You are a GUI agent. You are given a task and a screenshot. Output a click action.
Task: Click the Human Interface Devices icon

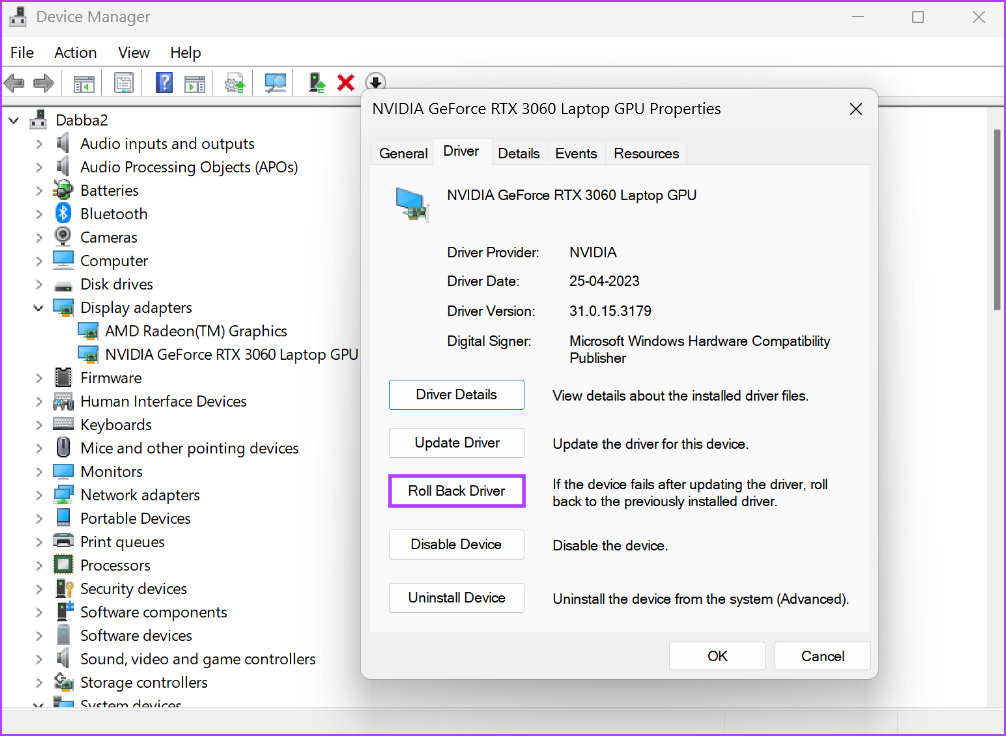click(x=63, y=401)
